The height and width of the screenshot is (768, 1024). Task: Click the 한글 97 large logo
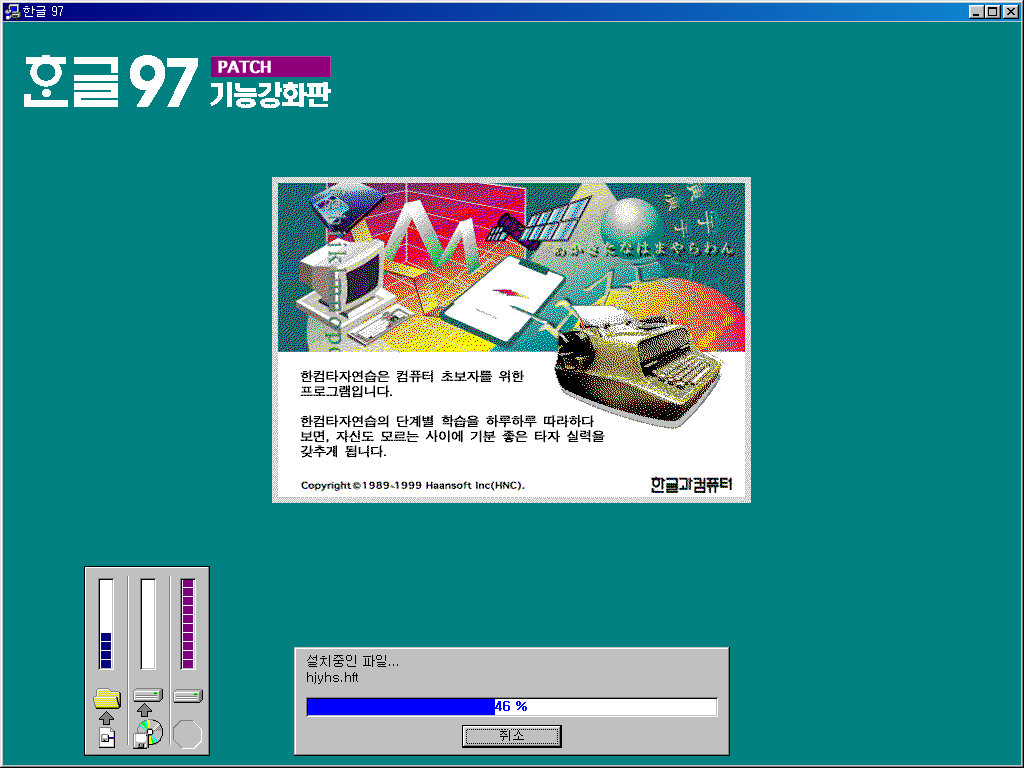[111, 82]
